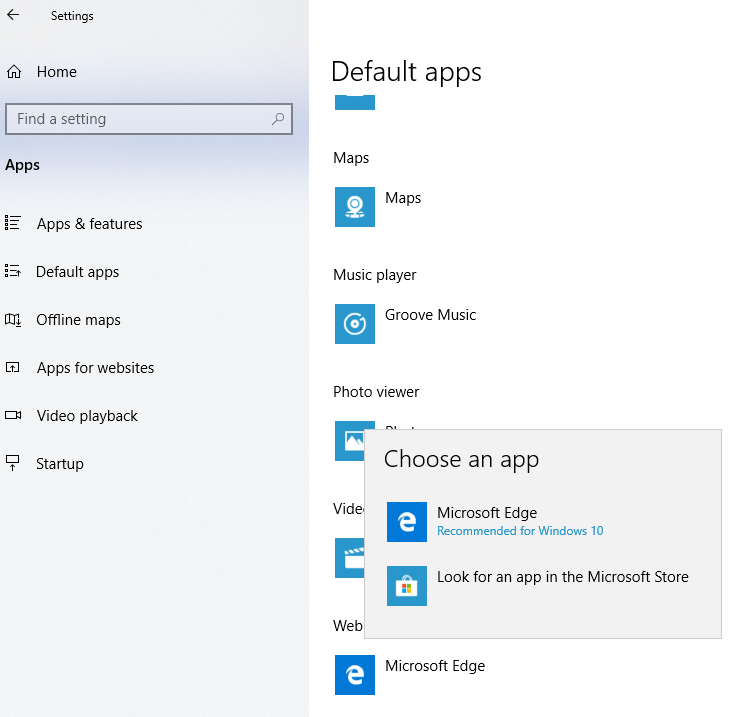This screenshot has width=749, height=717.
Task: Click the web browser Edge tile icon
Action: coord(355,675)
